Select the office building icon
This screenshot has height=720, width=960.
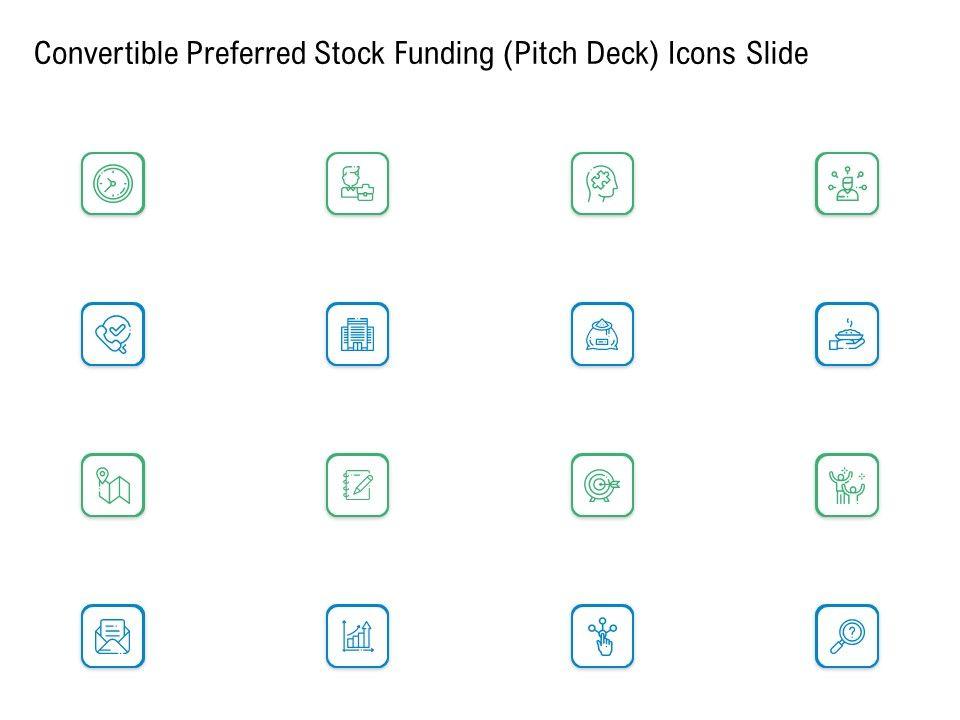coord(357,334)
